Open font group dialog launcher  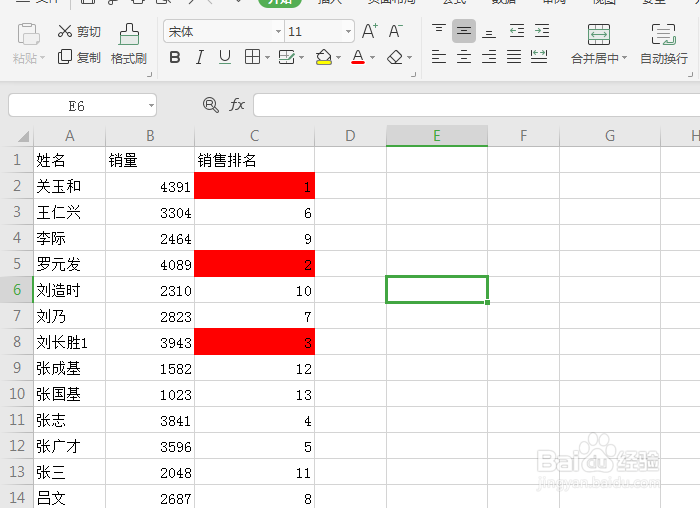coord(414,75)
